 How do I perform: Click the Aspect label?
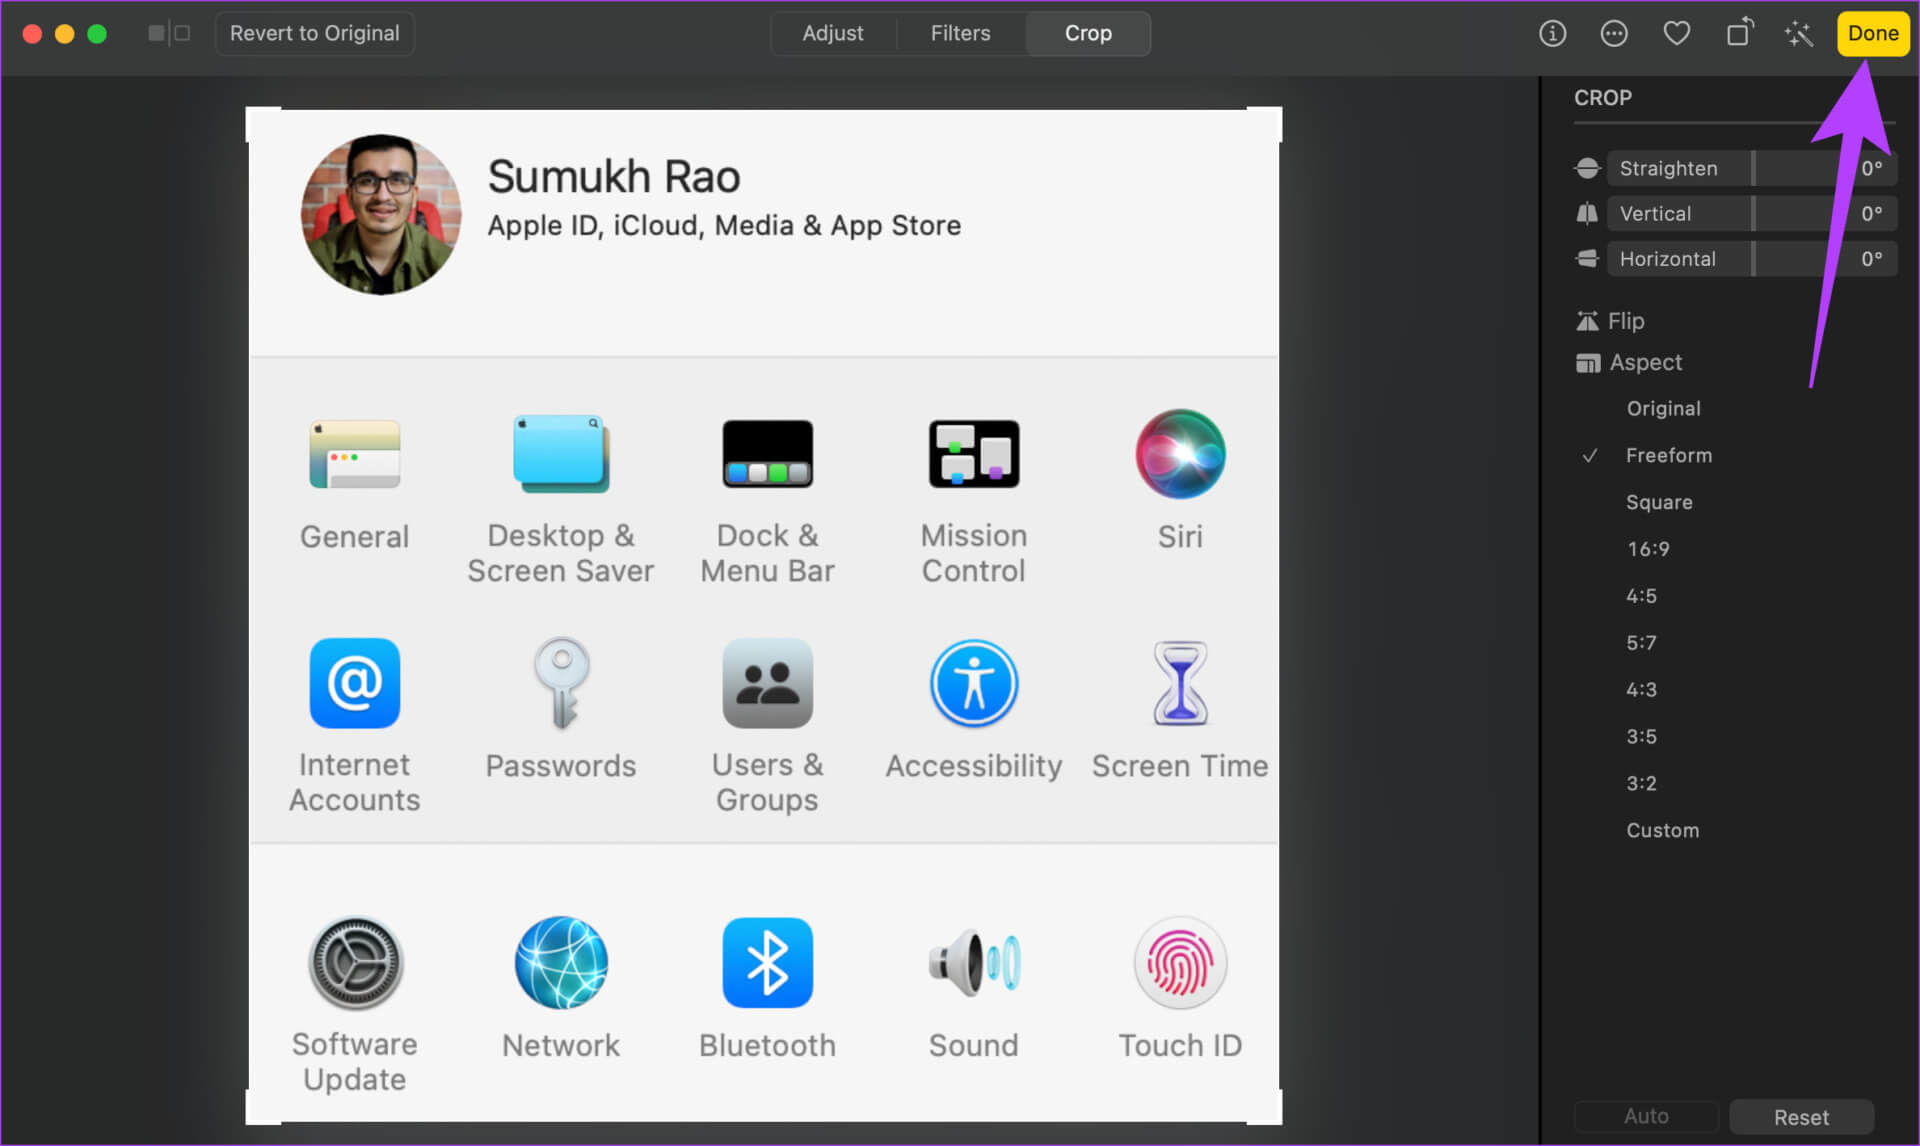[1646, 362]
